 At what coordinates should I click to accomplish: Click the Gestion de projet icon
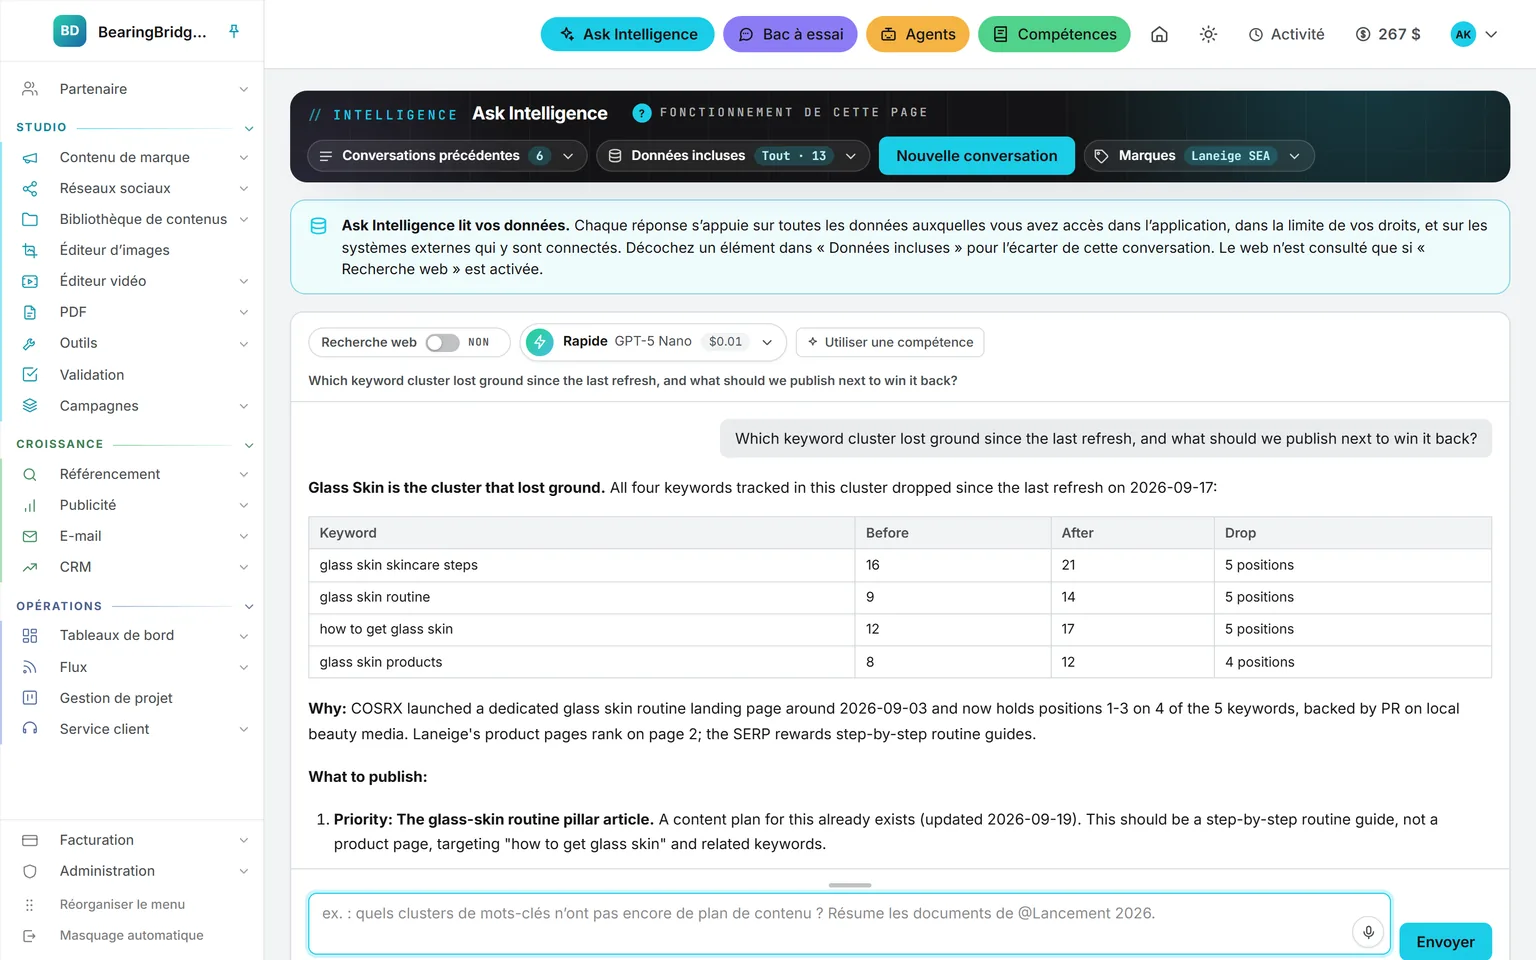[30, 698]
